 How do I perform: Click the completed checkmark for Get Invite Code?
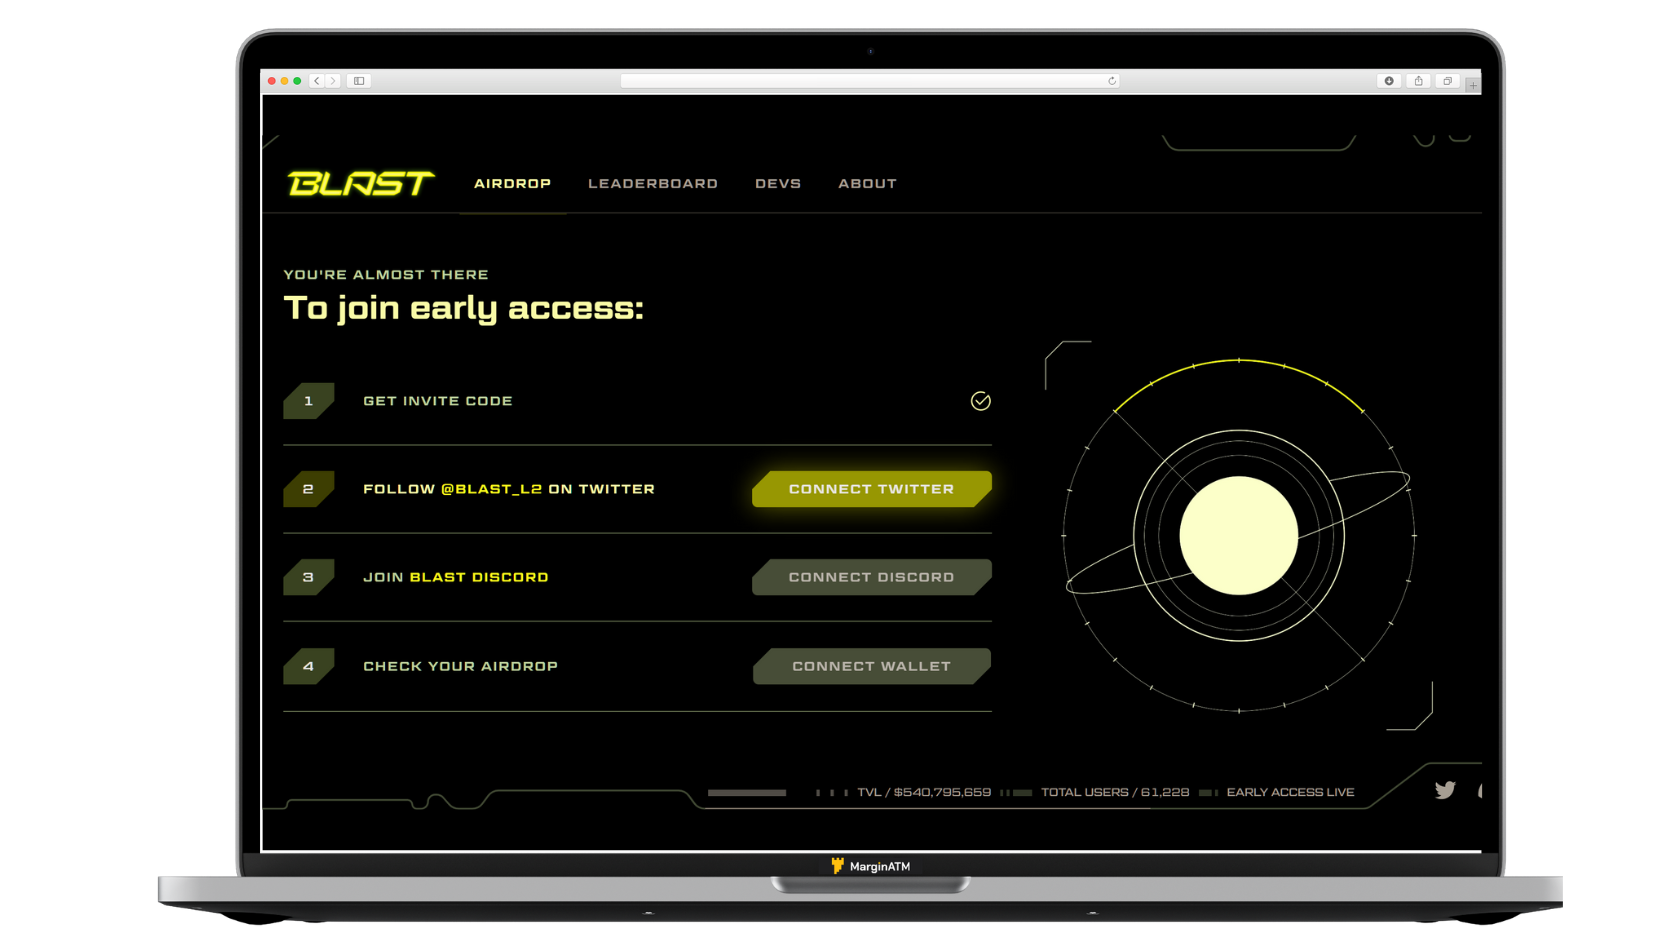[x=981, y=401]
